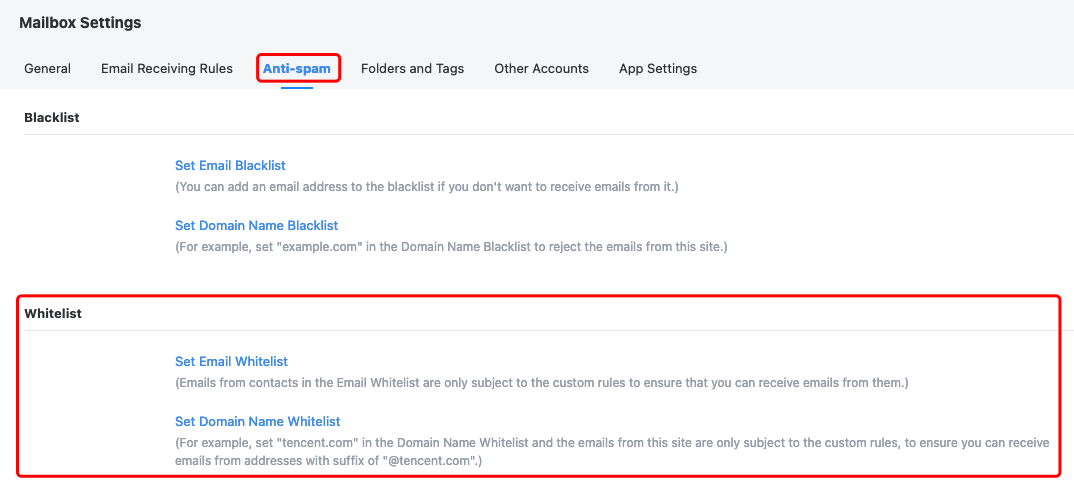Click the Set Email Whitelist link
Image resolution: width=1074 pixels, height=480 pixels.
point(231,361)
